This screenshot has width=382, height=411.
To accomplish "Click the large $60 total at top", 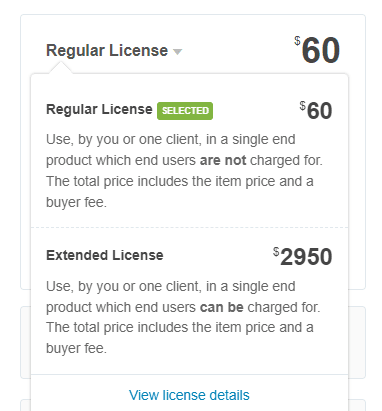I will (x=317, y=50).
